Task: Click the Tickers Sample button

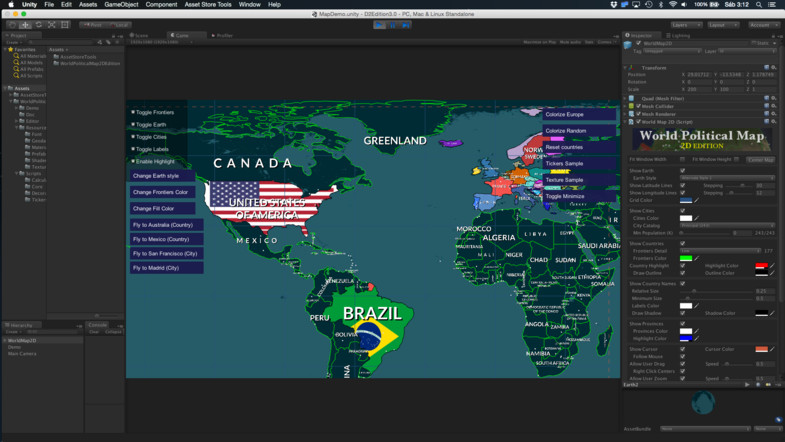Action: click(579, 164)
